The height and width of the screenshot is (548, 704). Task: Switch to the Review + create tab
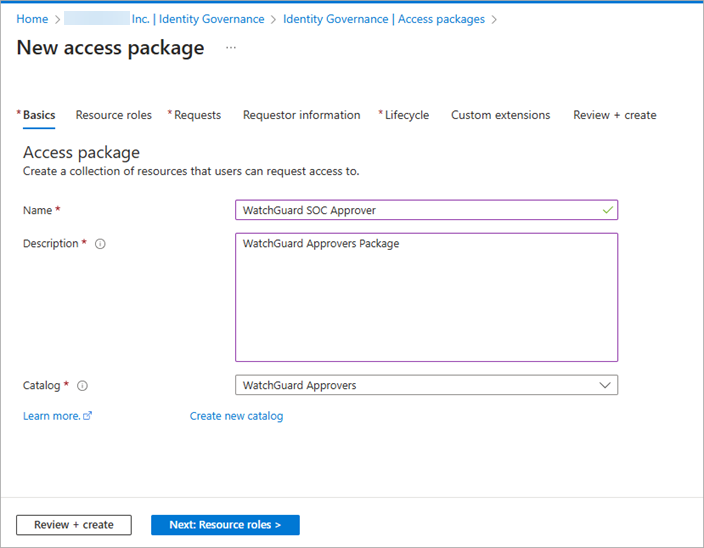(614, 115)
